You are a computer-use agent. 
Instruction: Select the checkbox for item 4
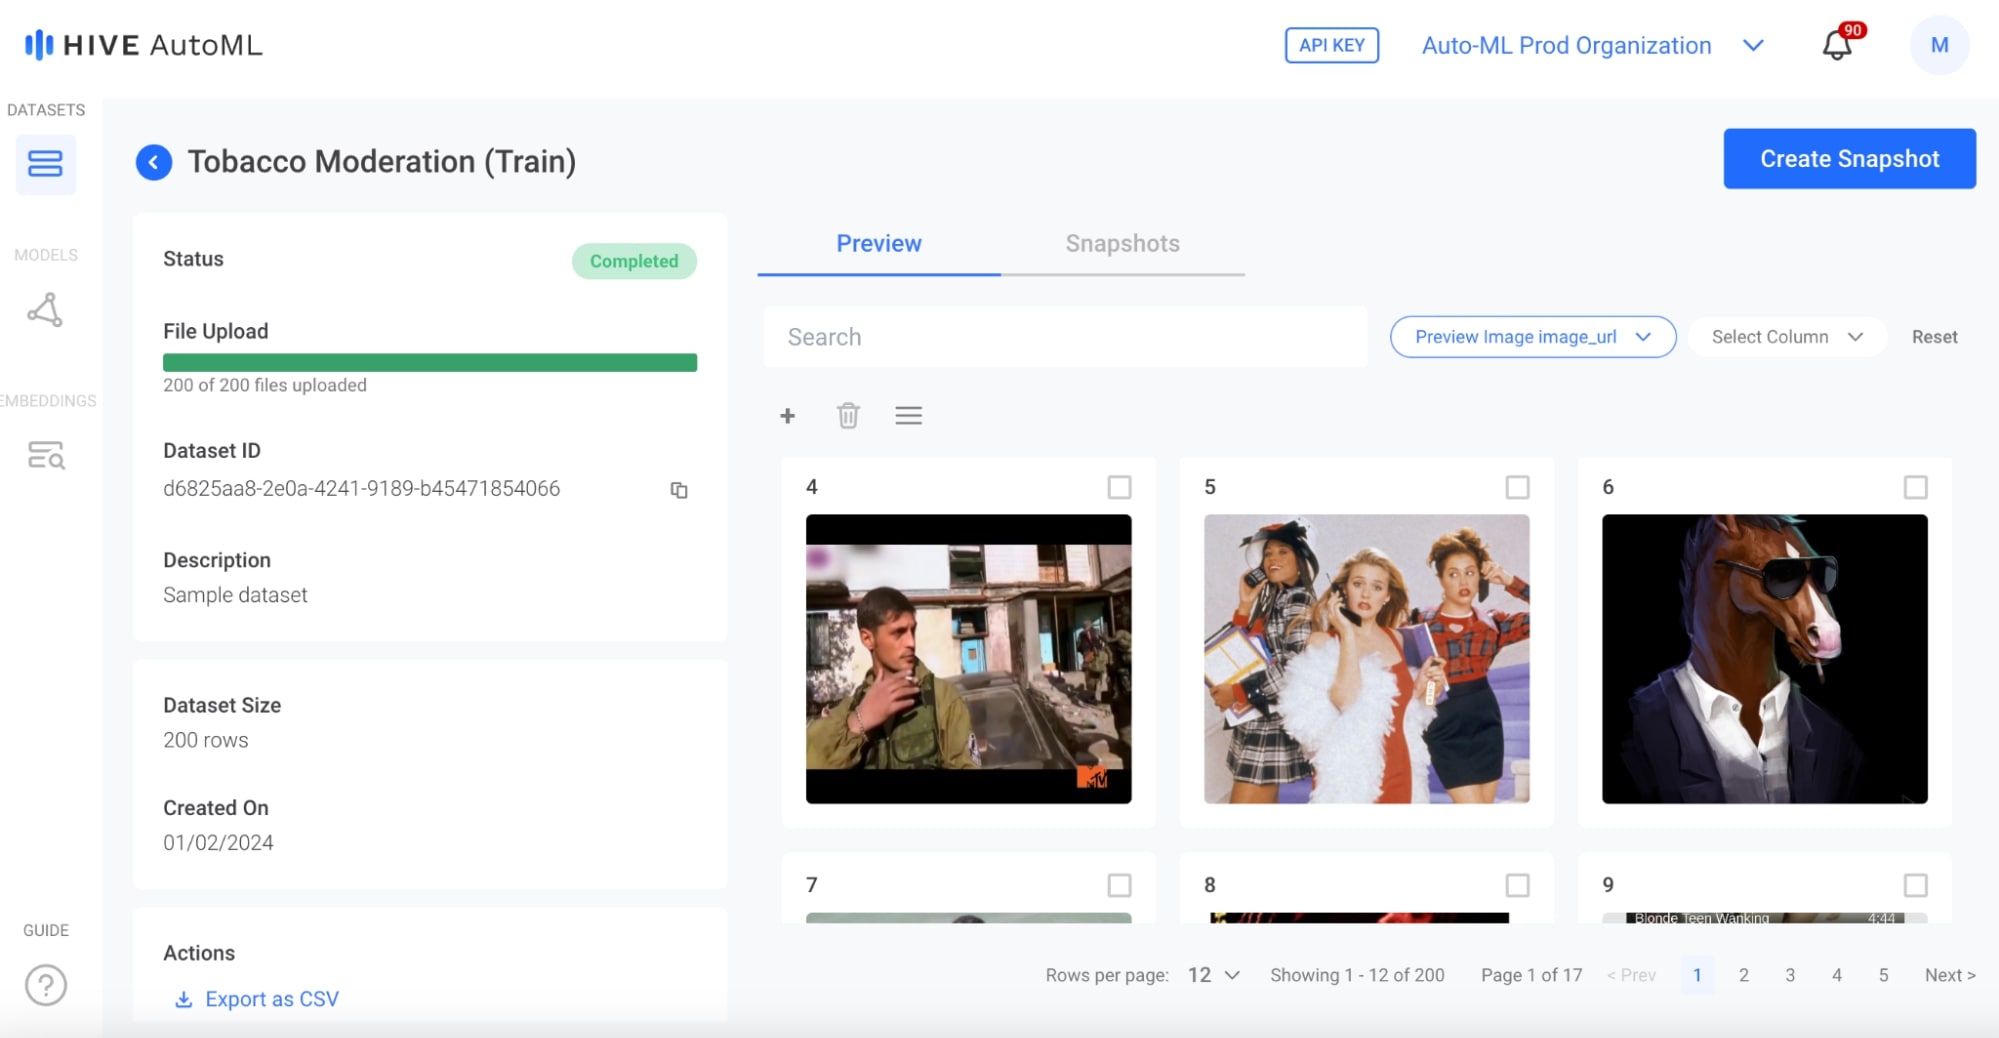click(x=1119, y=487)
